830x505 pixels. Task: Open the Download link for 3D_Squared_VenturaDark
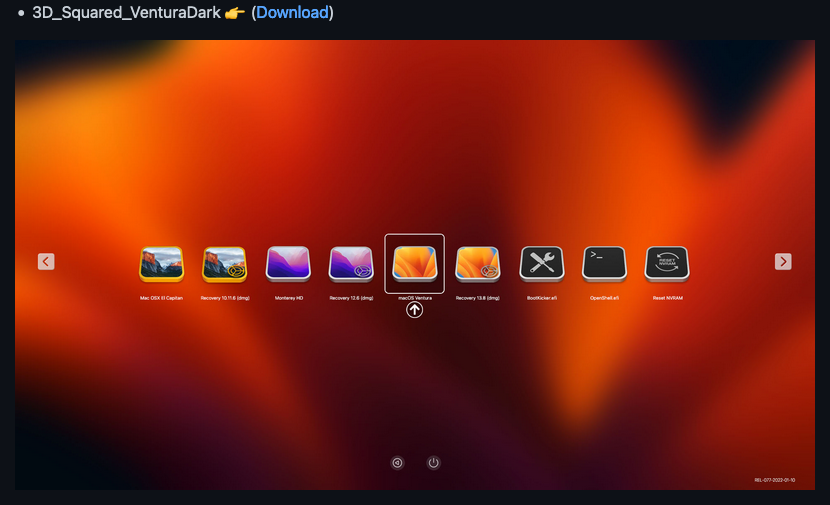[292, 12]
